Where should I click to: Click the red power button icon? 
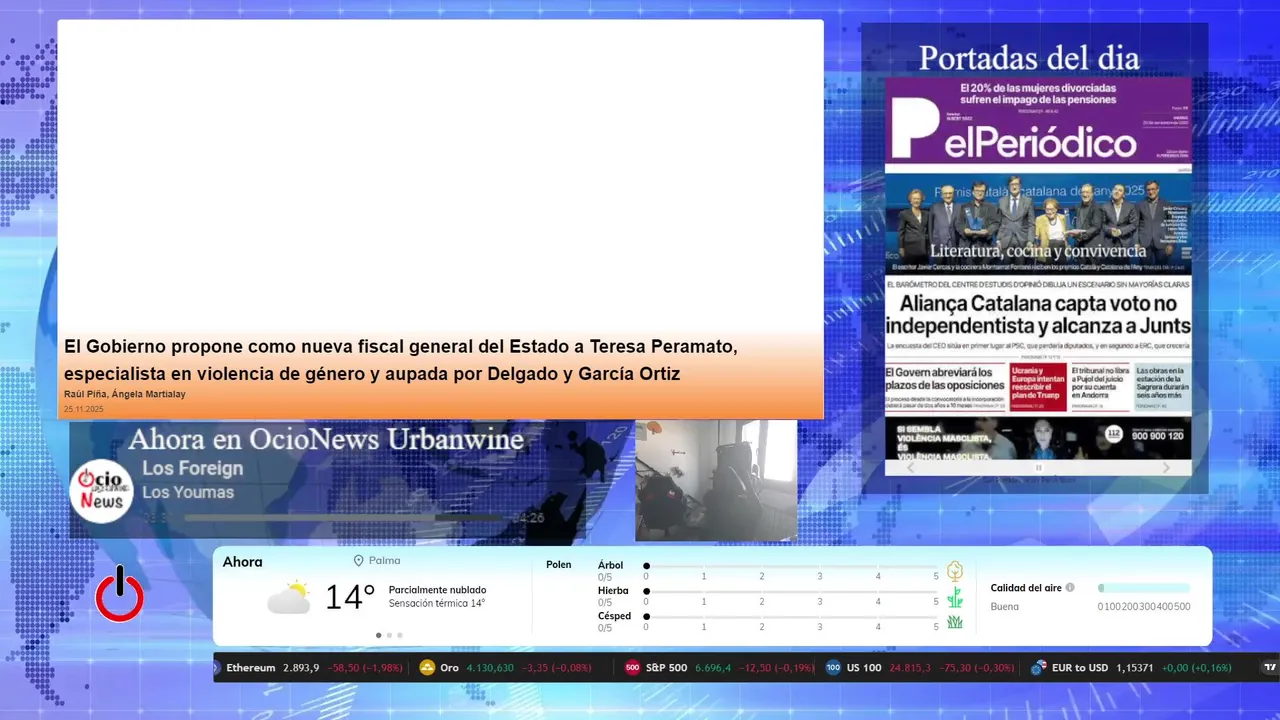[120, 594]
